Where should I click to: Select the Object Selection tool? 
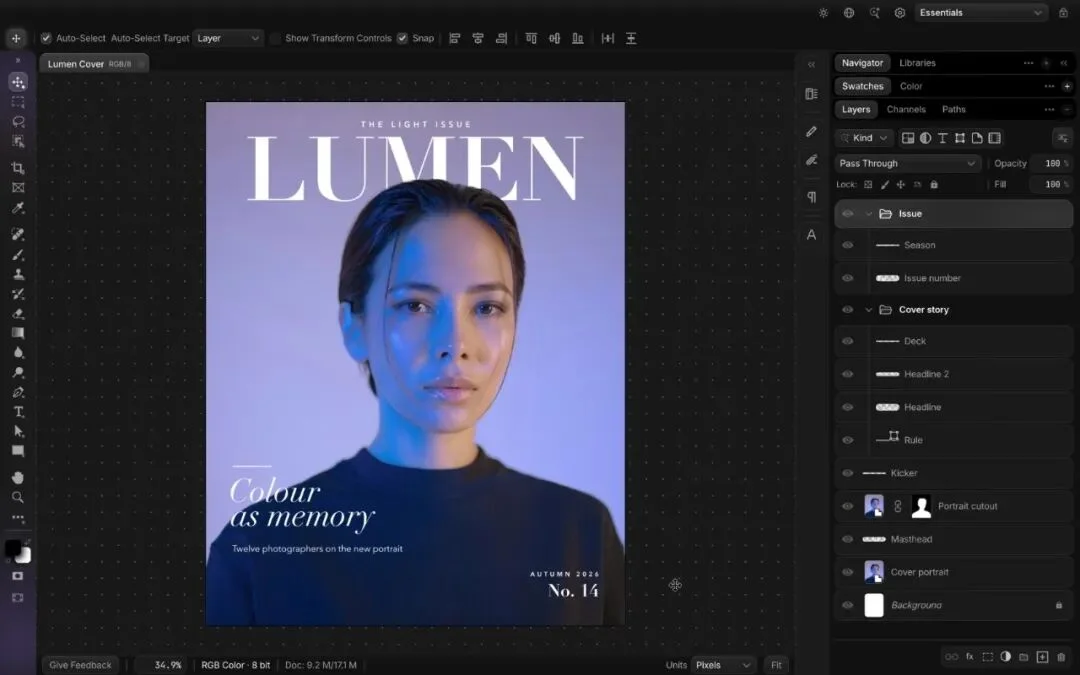18,141
